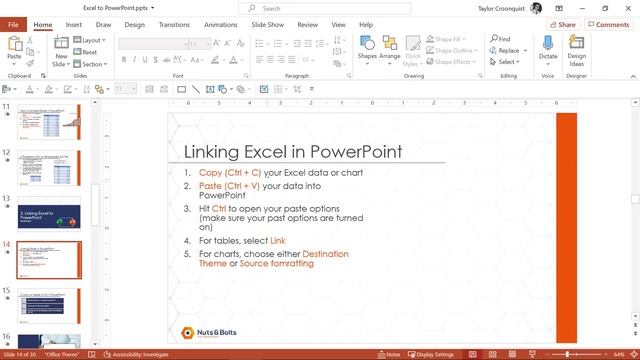This screenshot has width=640, height=360.
Task: Click the Review tab
Action: tap(307, 24)
